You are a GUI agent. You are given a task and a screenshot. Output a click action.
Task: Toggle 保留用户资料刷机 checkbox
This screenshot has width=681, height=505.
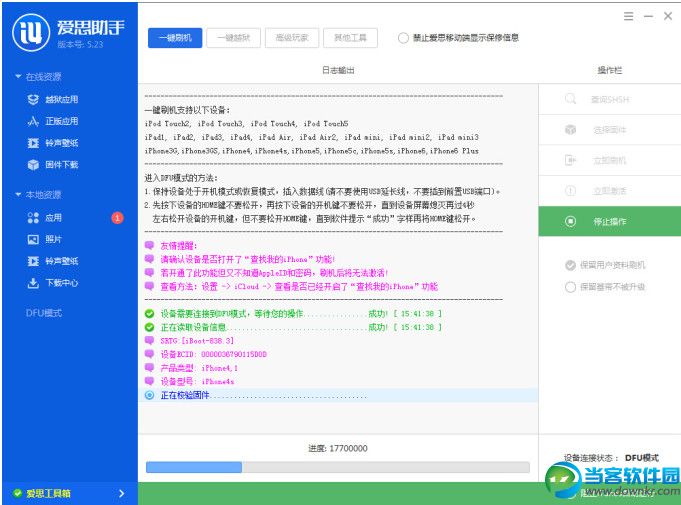click(x=570, y=265)
